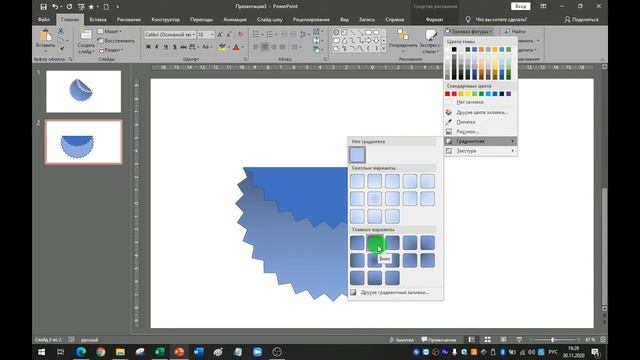Open Макет layout dropdown
Viewport: 640px width, 360px height.
click(109, 31)
